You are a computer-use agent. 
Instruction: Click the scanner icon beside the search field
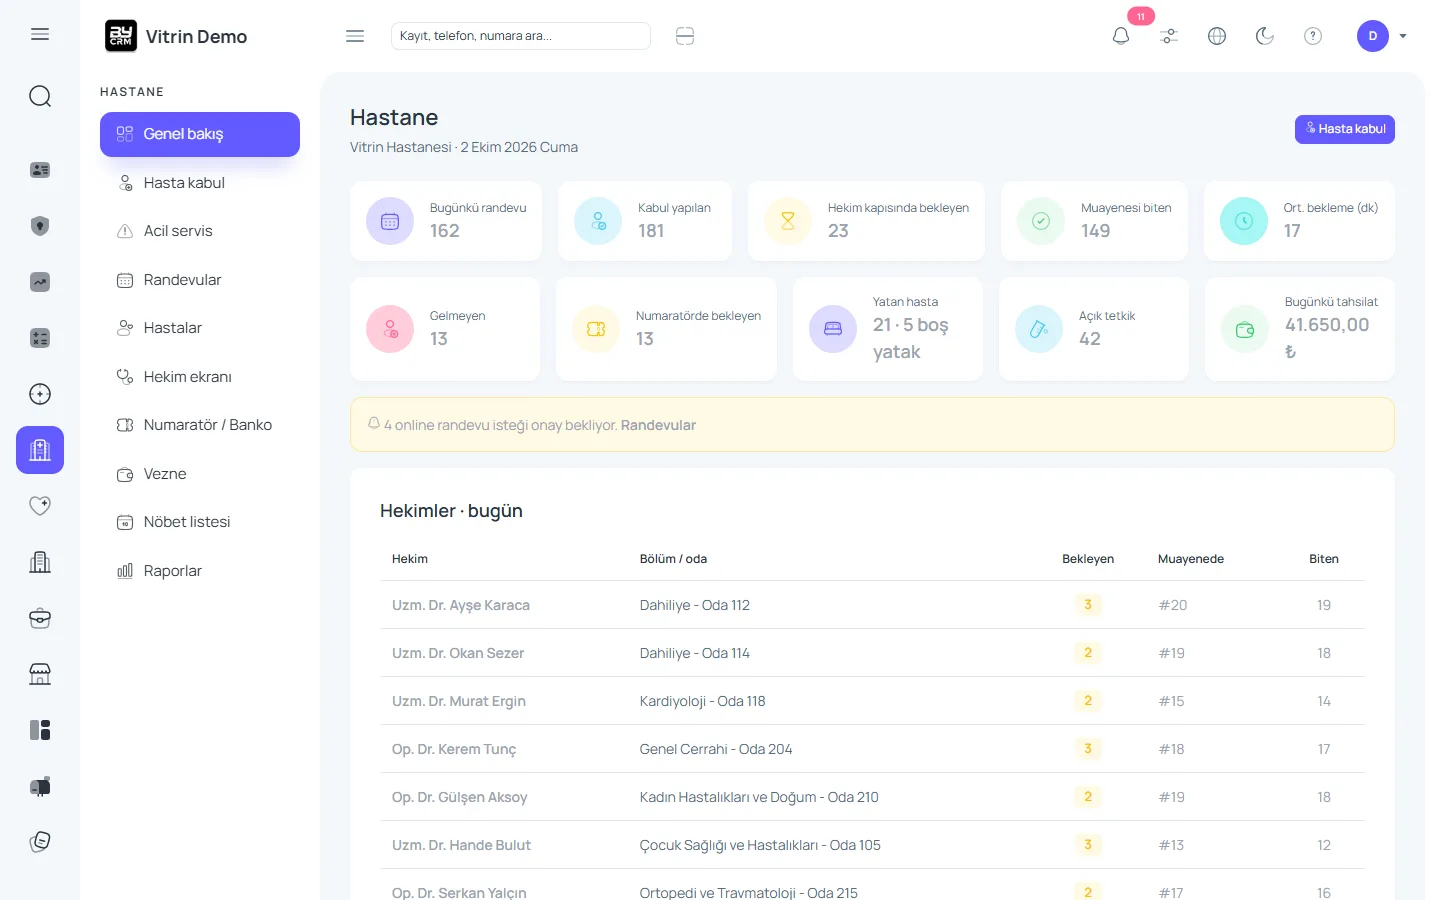[x=685, y=36]
